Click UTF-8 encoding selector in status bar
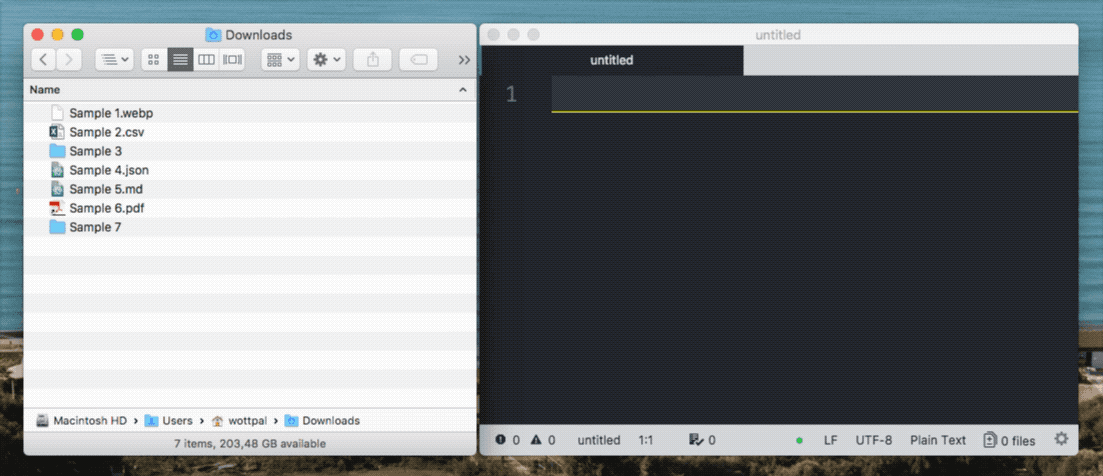The width and height of the screenshot is (1103, 476). point(873,440)
